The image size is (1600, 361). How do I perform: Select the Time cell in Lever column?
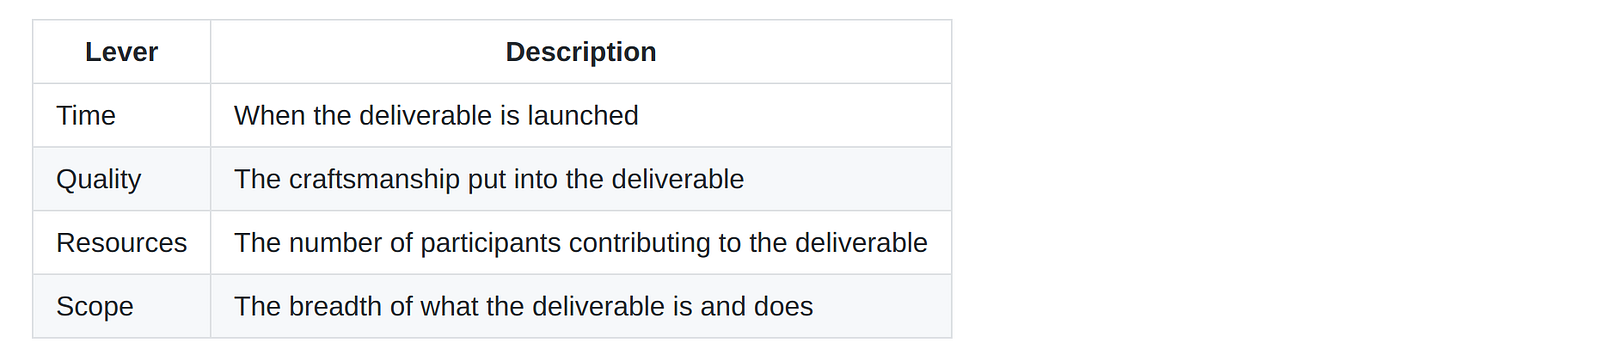121,116
